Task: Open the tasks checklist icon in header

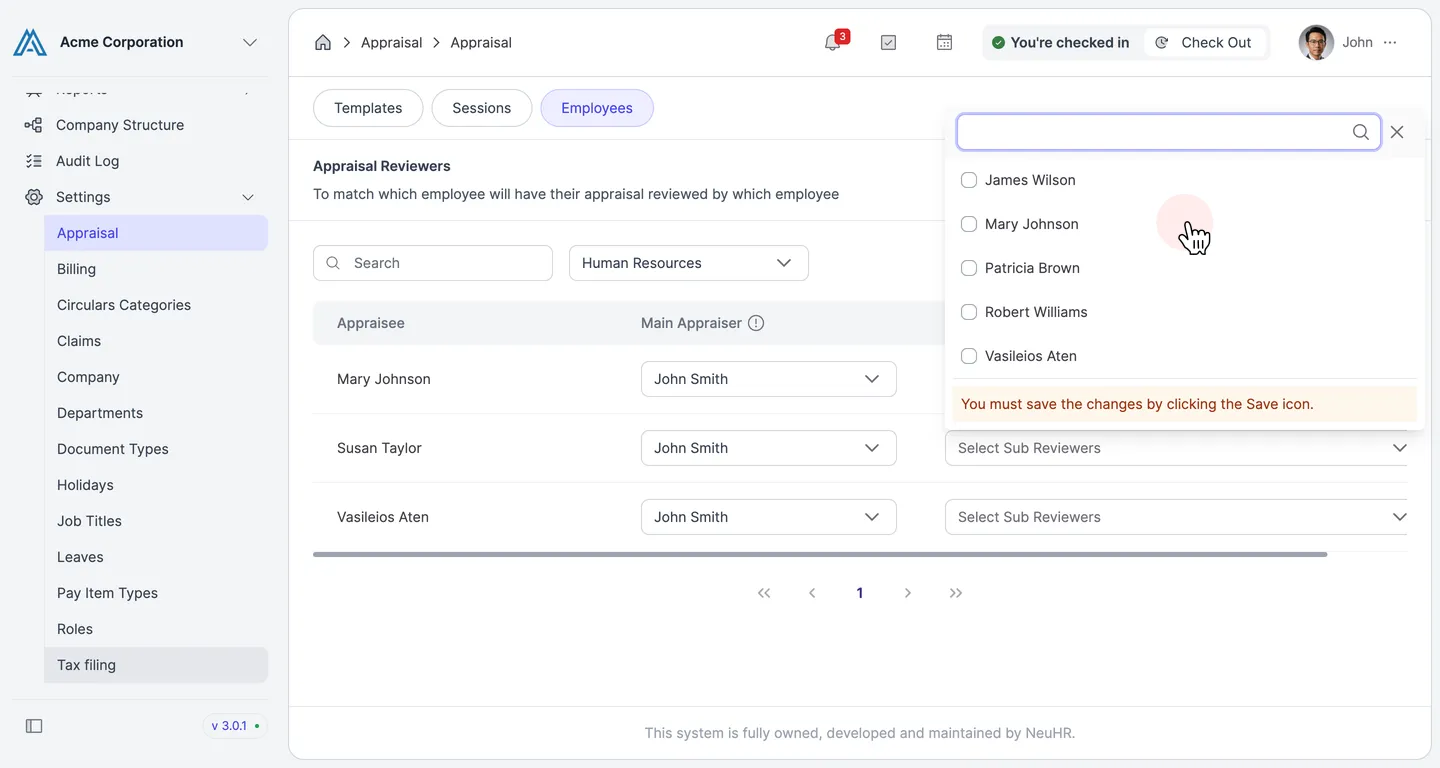Action: pyautogui.click(x=888, y=42)
